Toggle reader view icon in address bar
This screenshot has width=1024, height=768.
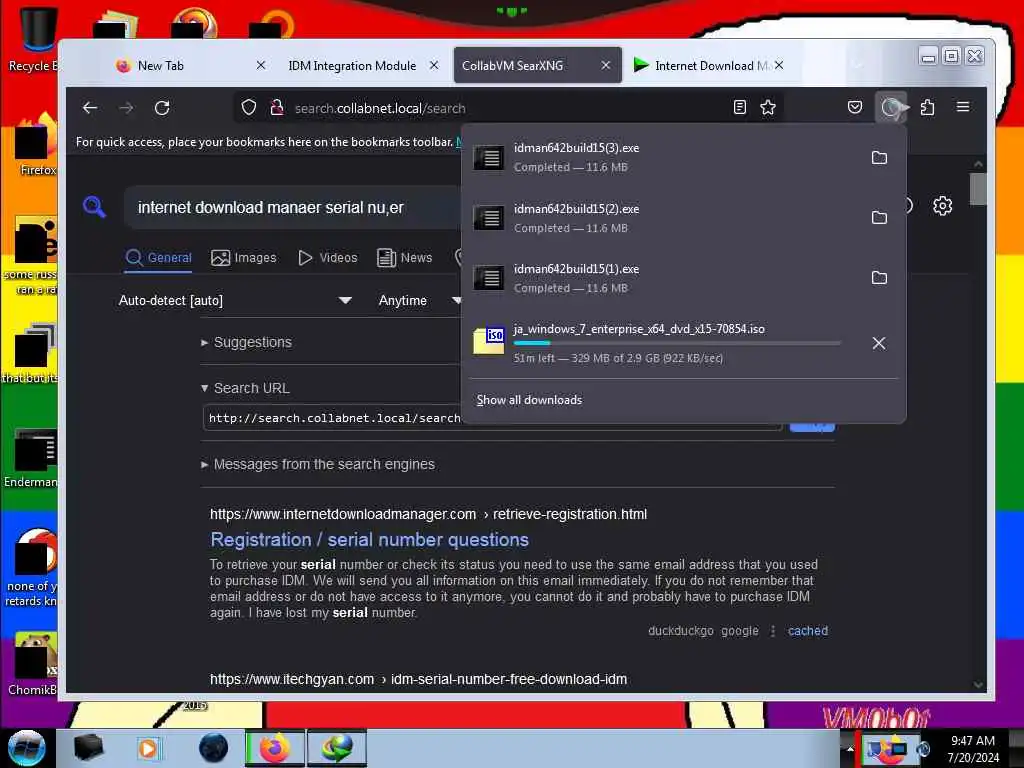tap(739, 108)
